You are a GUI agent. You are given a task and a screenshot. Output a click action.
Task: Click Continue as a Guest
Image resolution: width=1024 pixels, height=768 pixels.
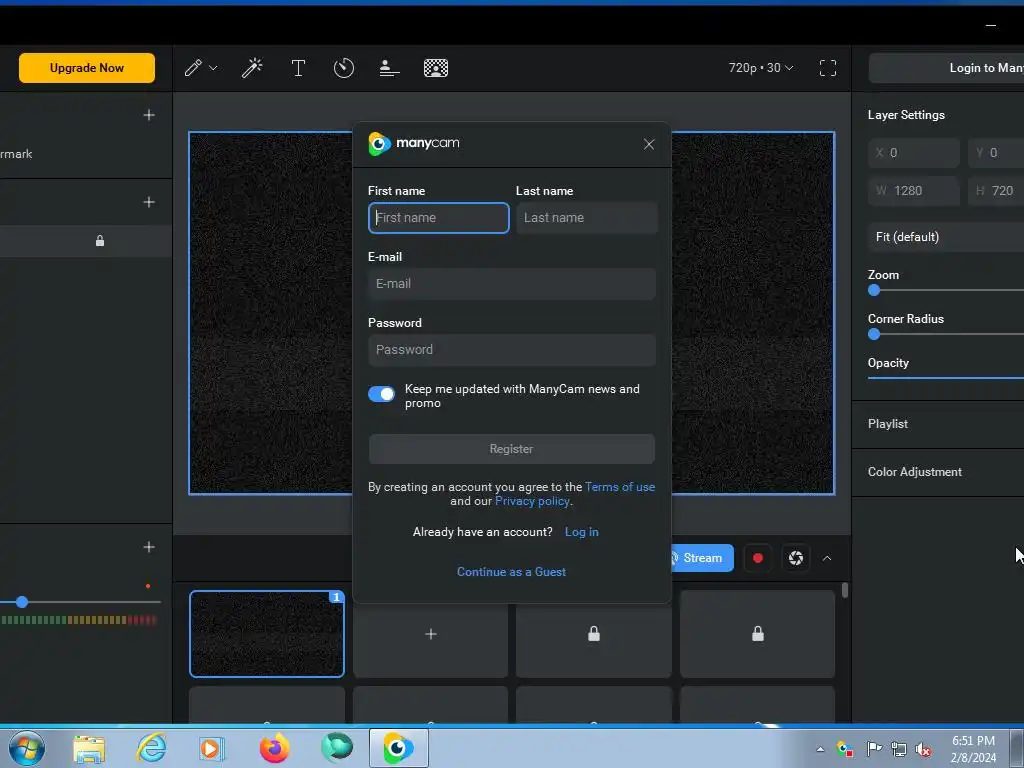511,571
